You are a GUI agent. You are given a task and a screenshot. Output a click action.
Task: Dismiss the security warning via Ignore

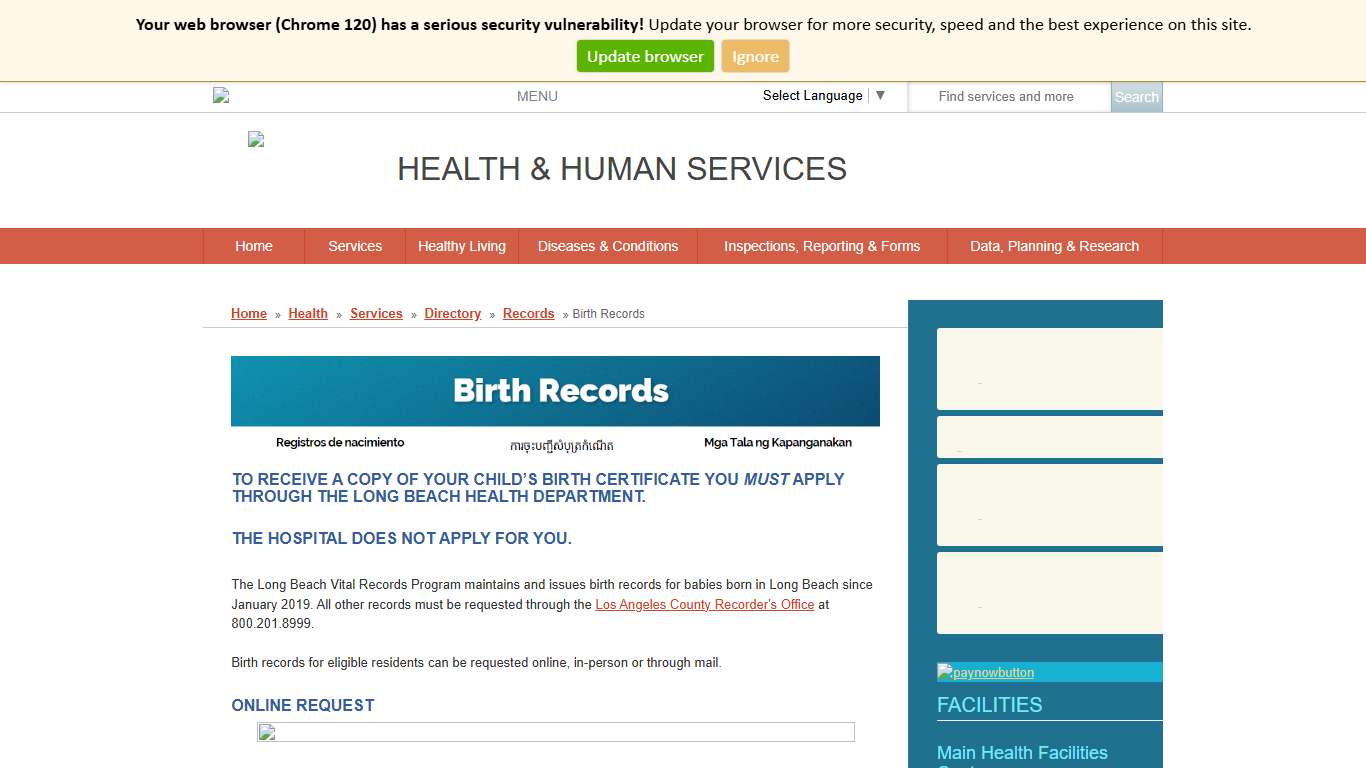(x=755, y=56)
